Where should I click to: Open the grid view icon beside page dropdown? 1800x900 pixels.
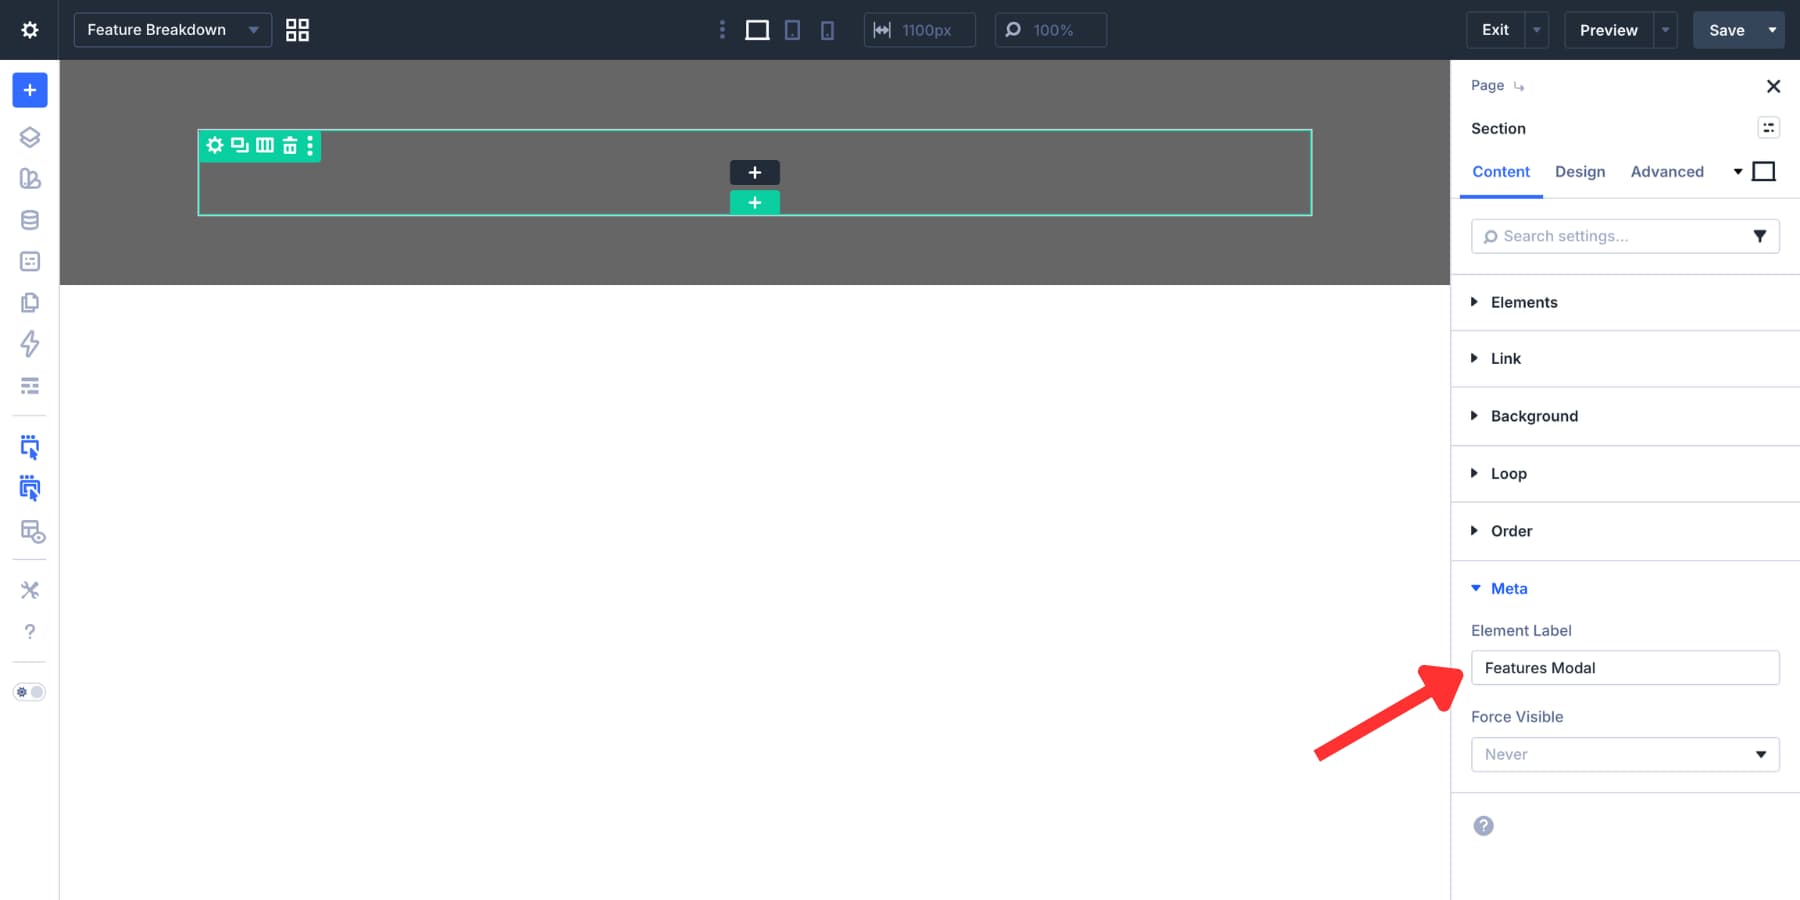(x=297, y=30)
